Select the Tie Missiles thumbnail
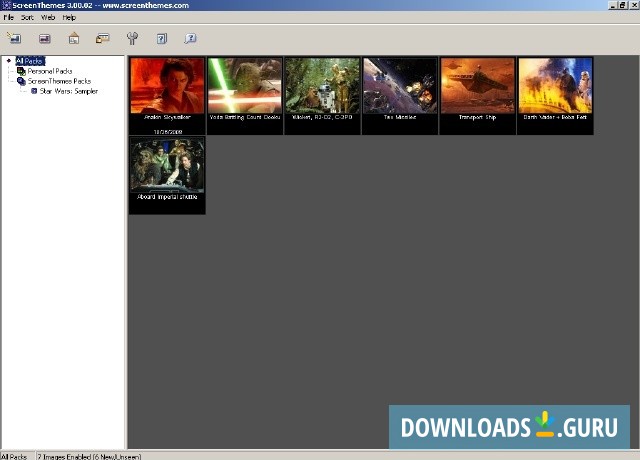 (x=400, y=96)
